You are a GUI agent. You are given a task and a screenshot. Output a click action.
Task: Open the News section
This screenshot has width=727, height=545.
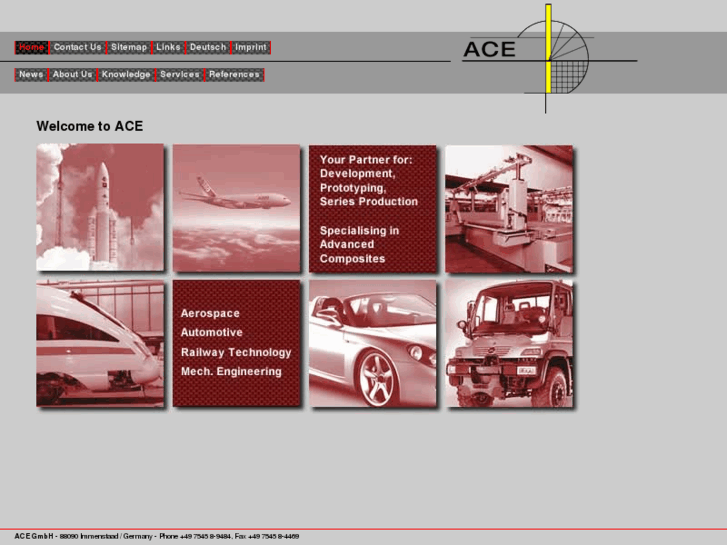pos(31,75)
